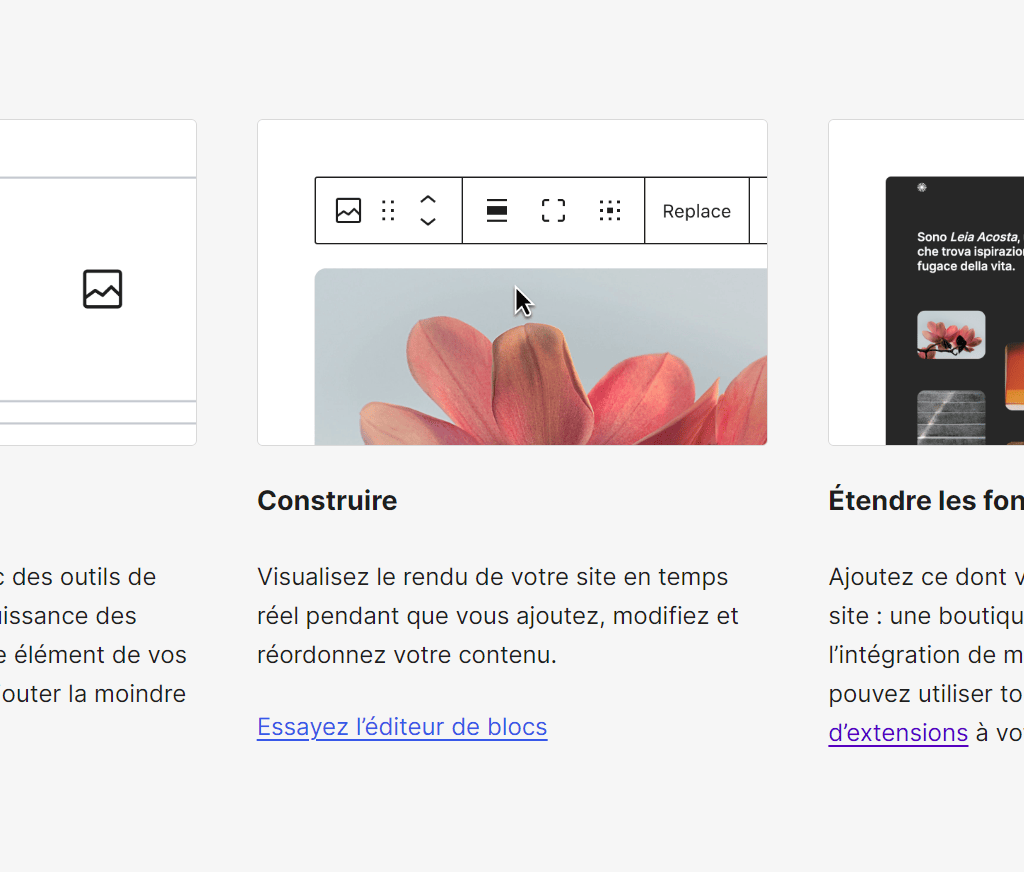Click the magnolia thumbnail in the dark mockup
Image resolution: width=1024 pixels, height=872 pixels.
coord(951,334)
